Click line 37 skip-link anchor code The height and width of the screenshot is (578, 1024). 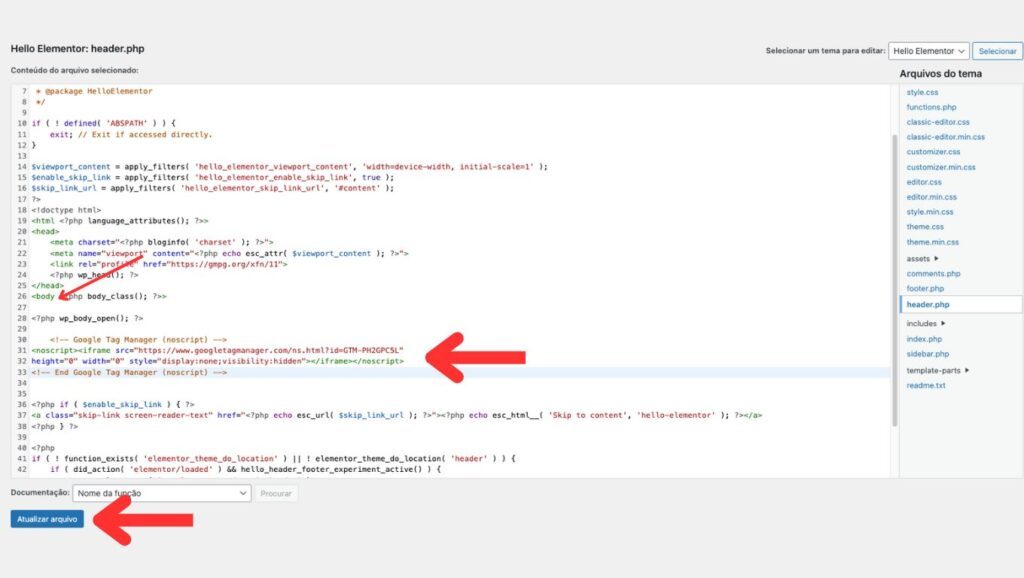[396, 415]
